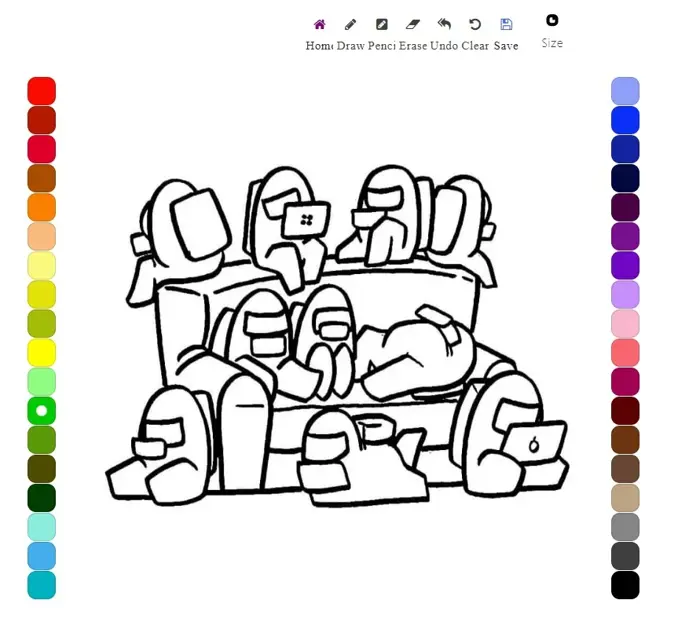
Task: Pick the turquoise swatch at bottom left
Action: click(42, 585)
